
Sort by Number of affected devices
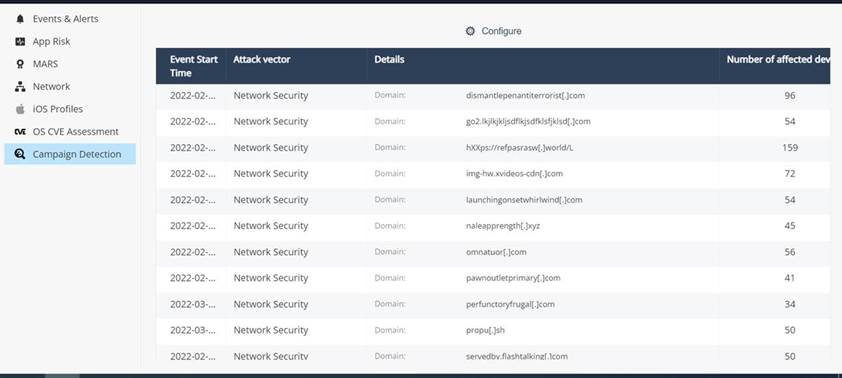(778, 60)
